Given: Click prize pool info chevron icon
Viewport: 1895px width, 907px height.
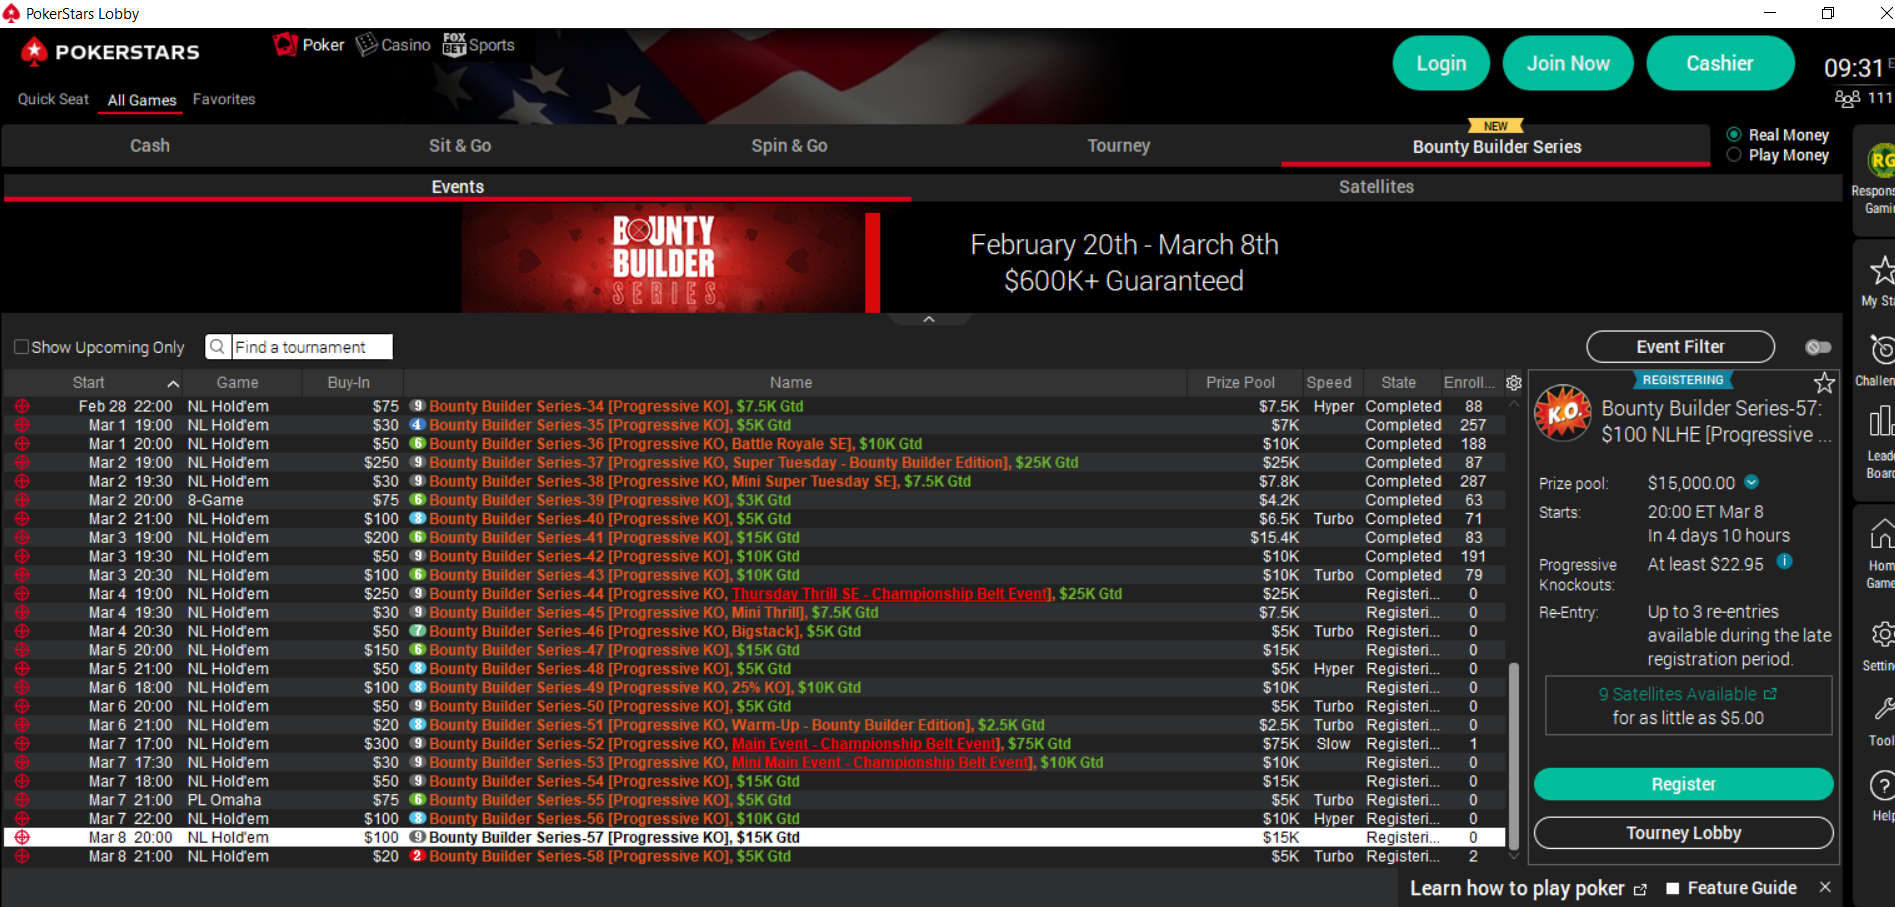Looking at the screenshot, I should [1751, 482].
